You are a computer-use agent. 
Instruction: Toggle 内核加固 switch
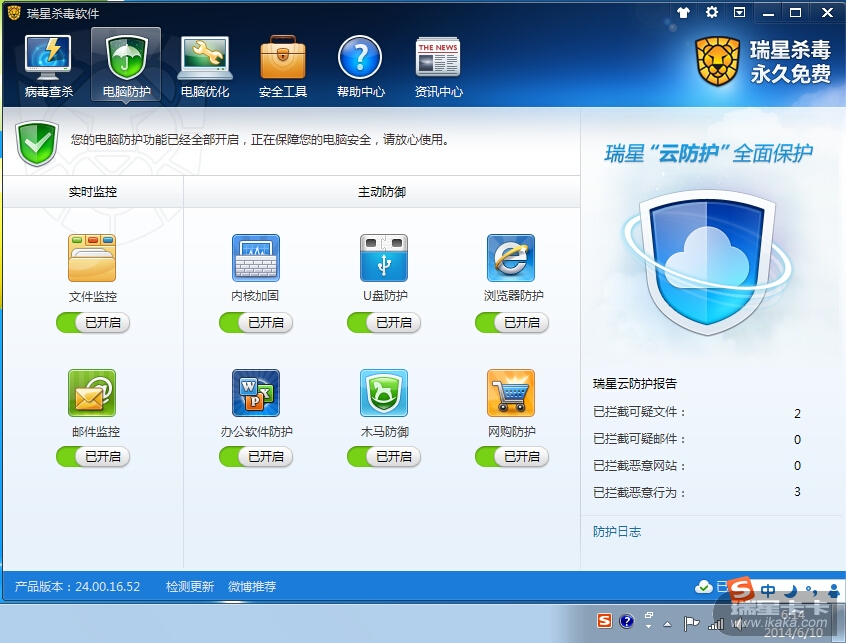pos(256,323)
